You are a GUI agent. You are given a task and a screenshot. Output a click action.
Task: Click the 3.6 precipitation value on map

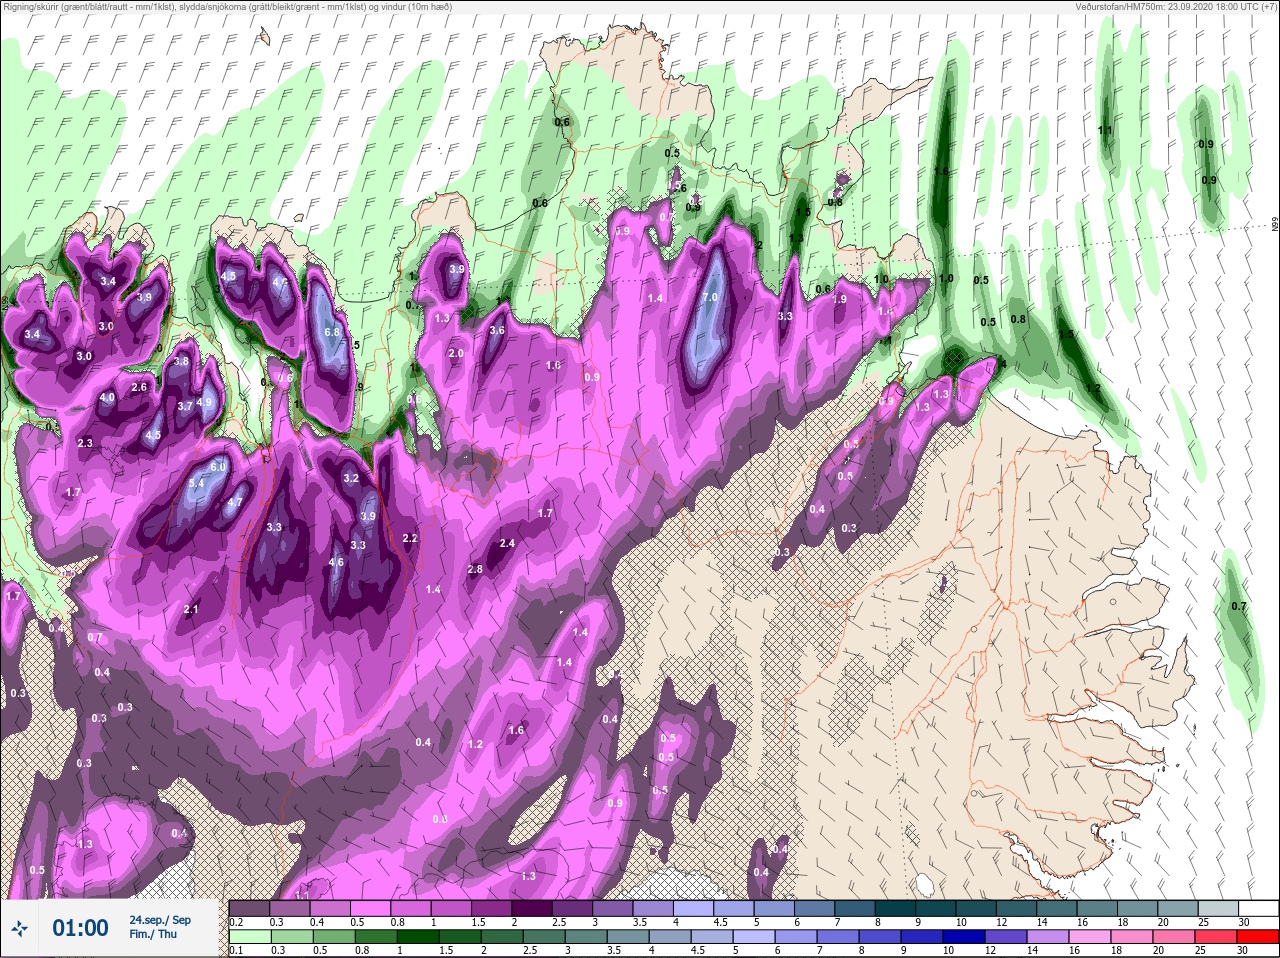tap(497, 331)
